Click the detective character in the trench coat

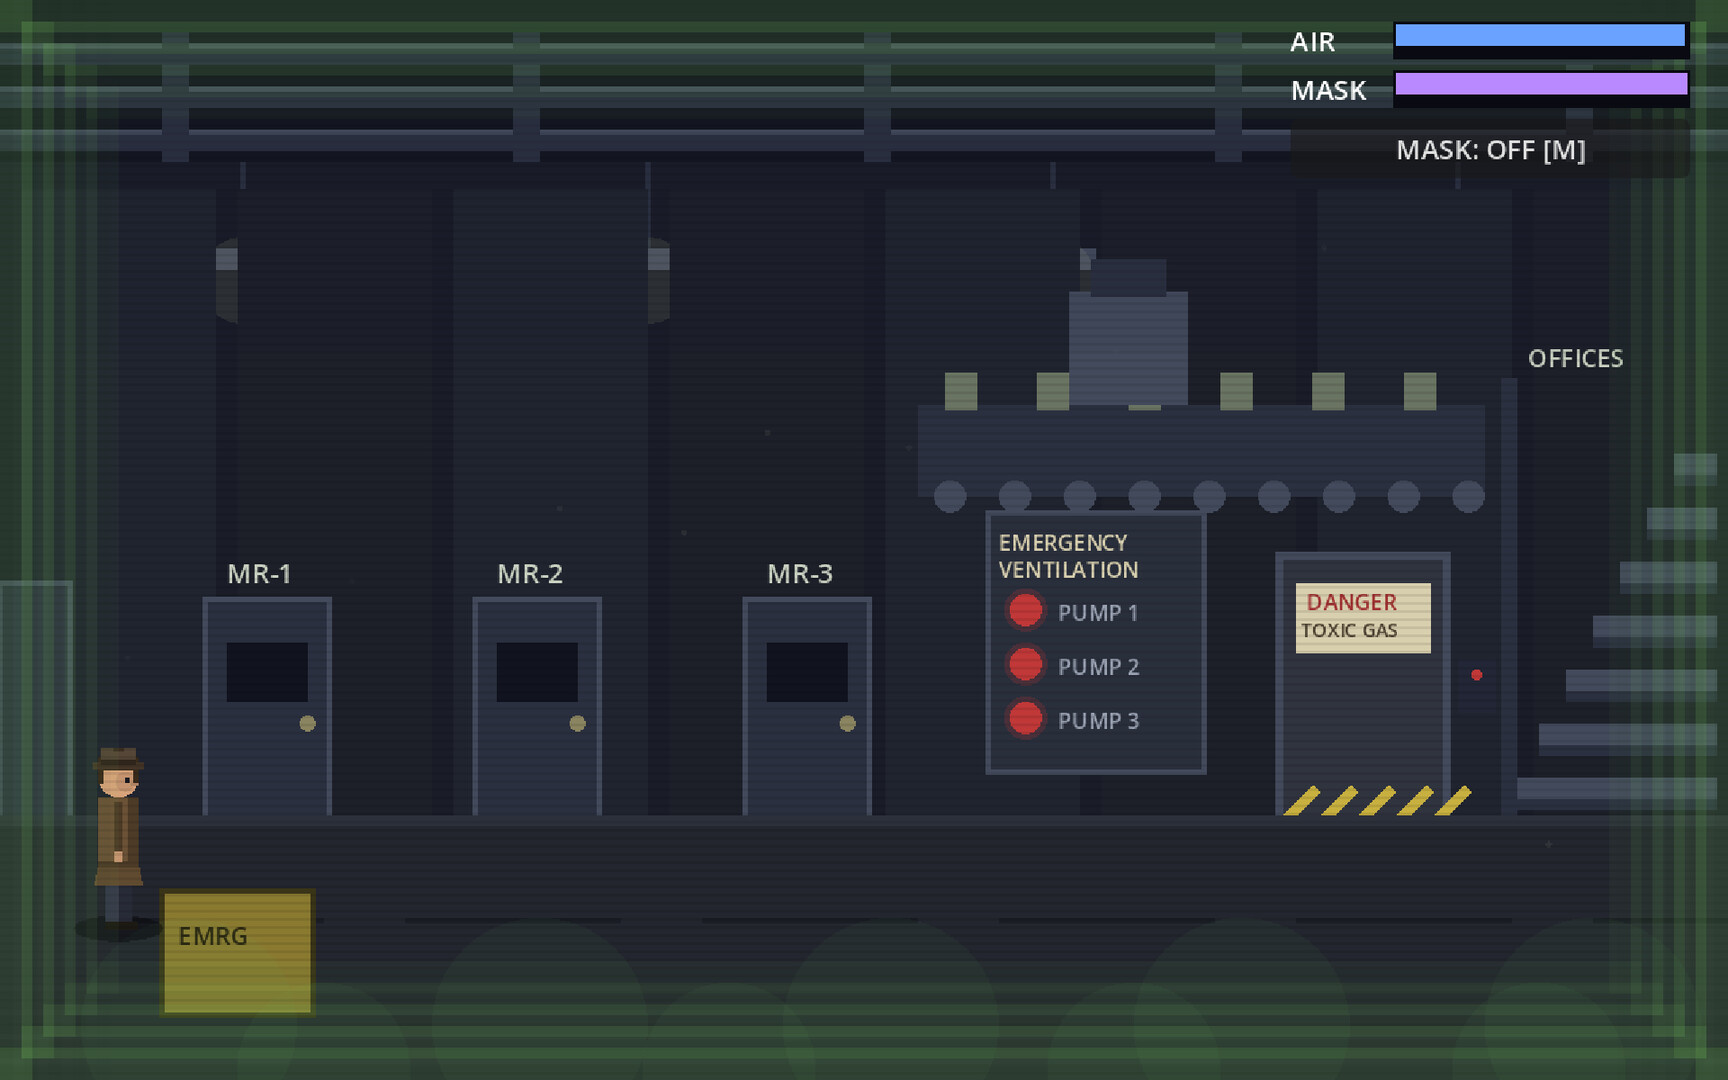tap(119, 836)
